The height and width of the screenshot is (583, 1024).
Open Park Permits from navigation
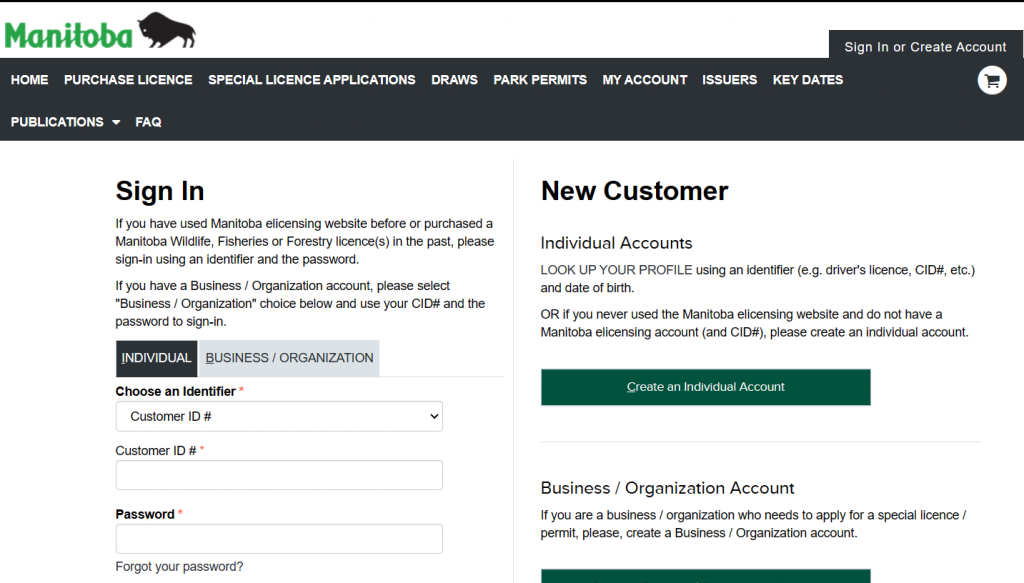coord(540,80)
